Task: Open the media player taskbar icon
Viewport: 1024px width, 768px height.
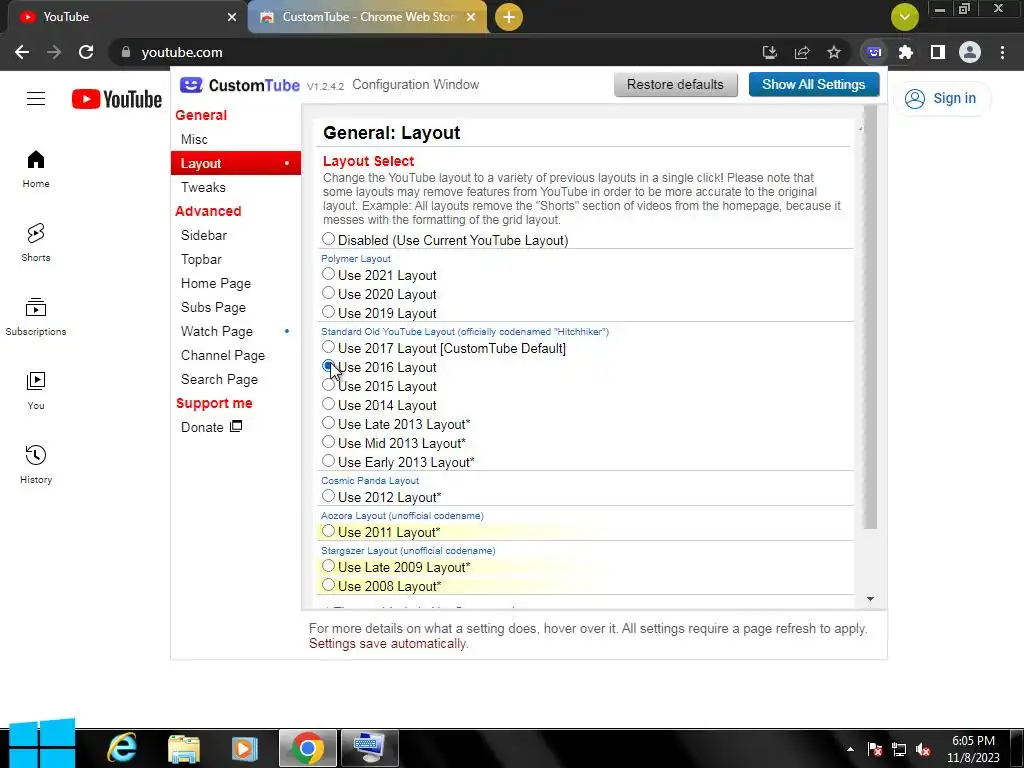Action: (244, 748)
